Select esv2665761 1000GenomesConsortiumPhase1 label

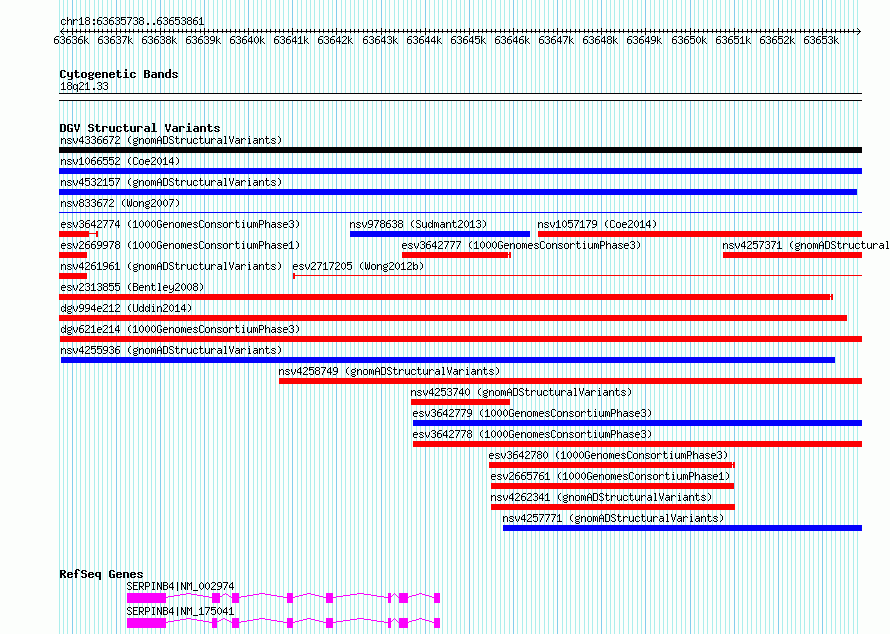[x=610, y=476]
